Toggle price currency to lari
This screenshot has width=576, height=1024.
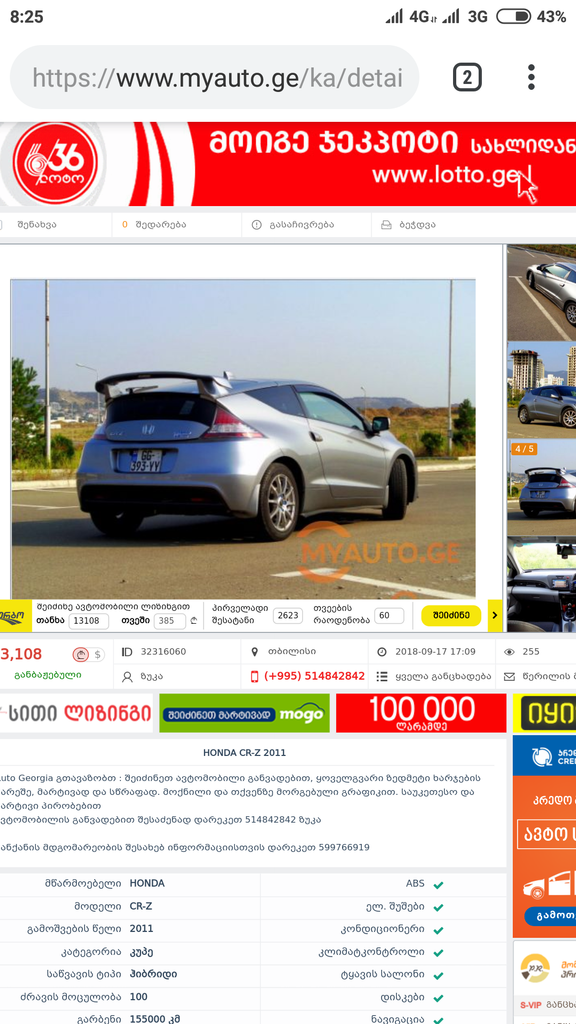pyautogui.click(x=81, y=654)
